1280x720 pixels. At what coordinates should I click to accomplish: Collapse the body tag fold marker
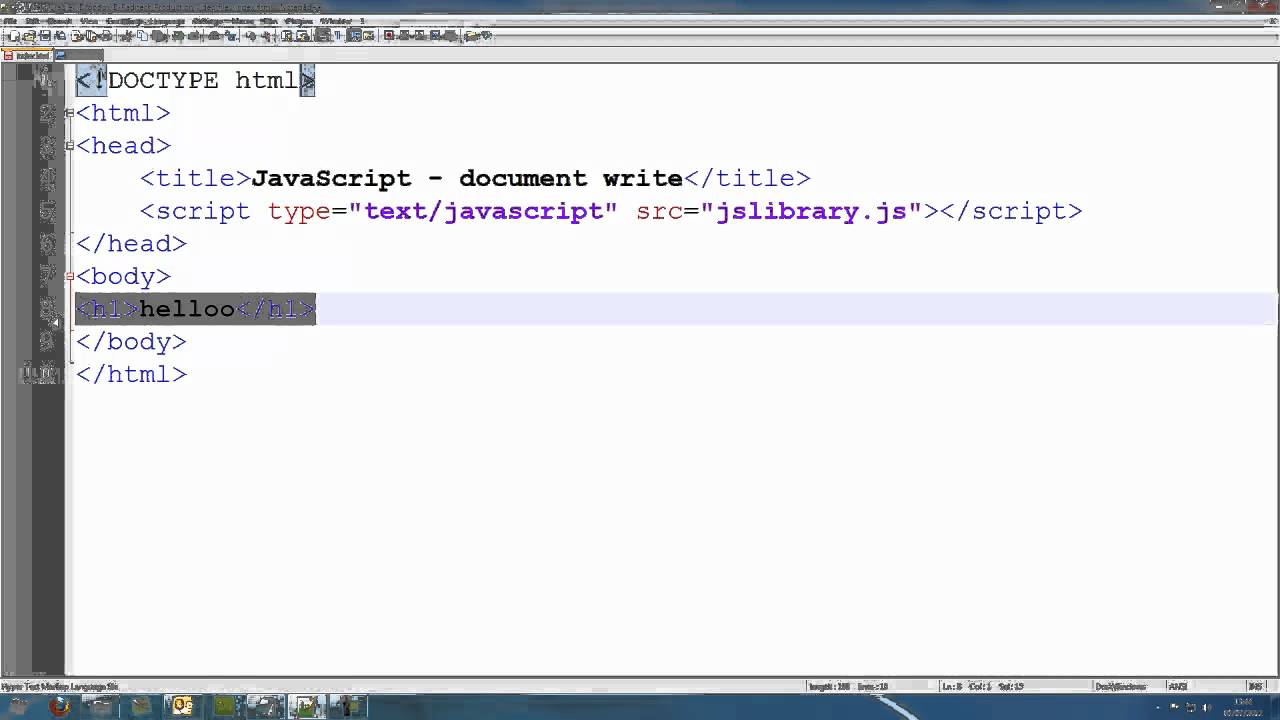pyautogui.click(x=69, y=276)
